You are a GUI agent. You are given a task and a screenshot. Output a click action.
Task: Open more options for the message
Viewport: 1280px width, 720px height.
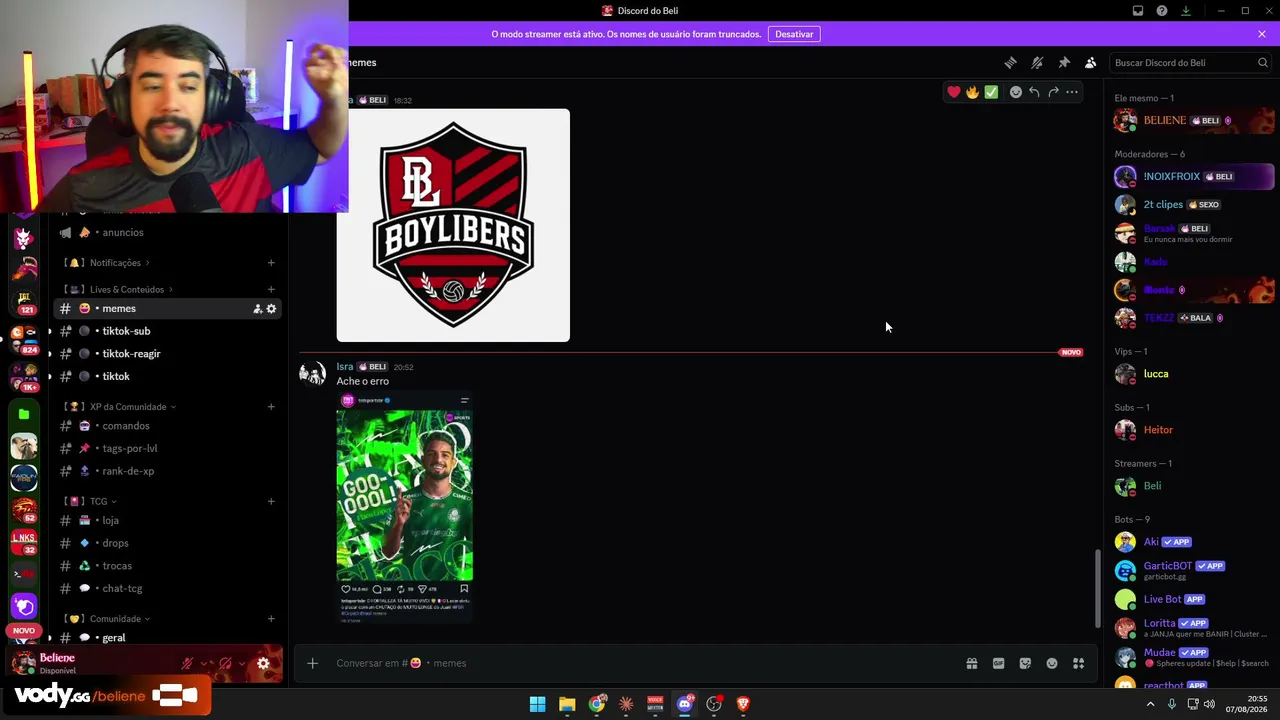click(1072, 92)
